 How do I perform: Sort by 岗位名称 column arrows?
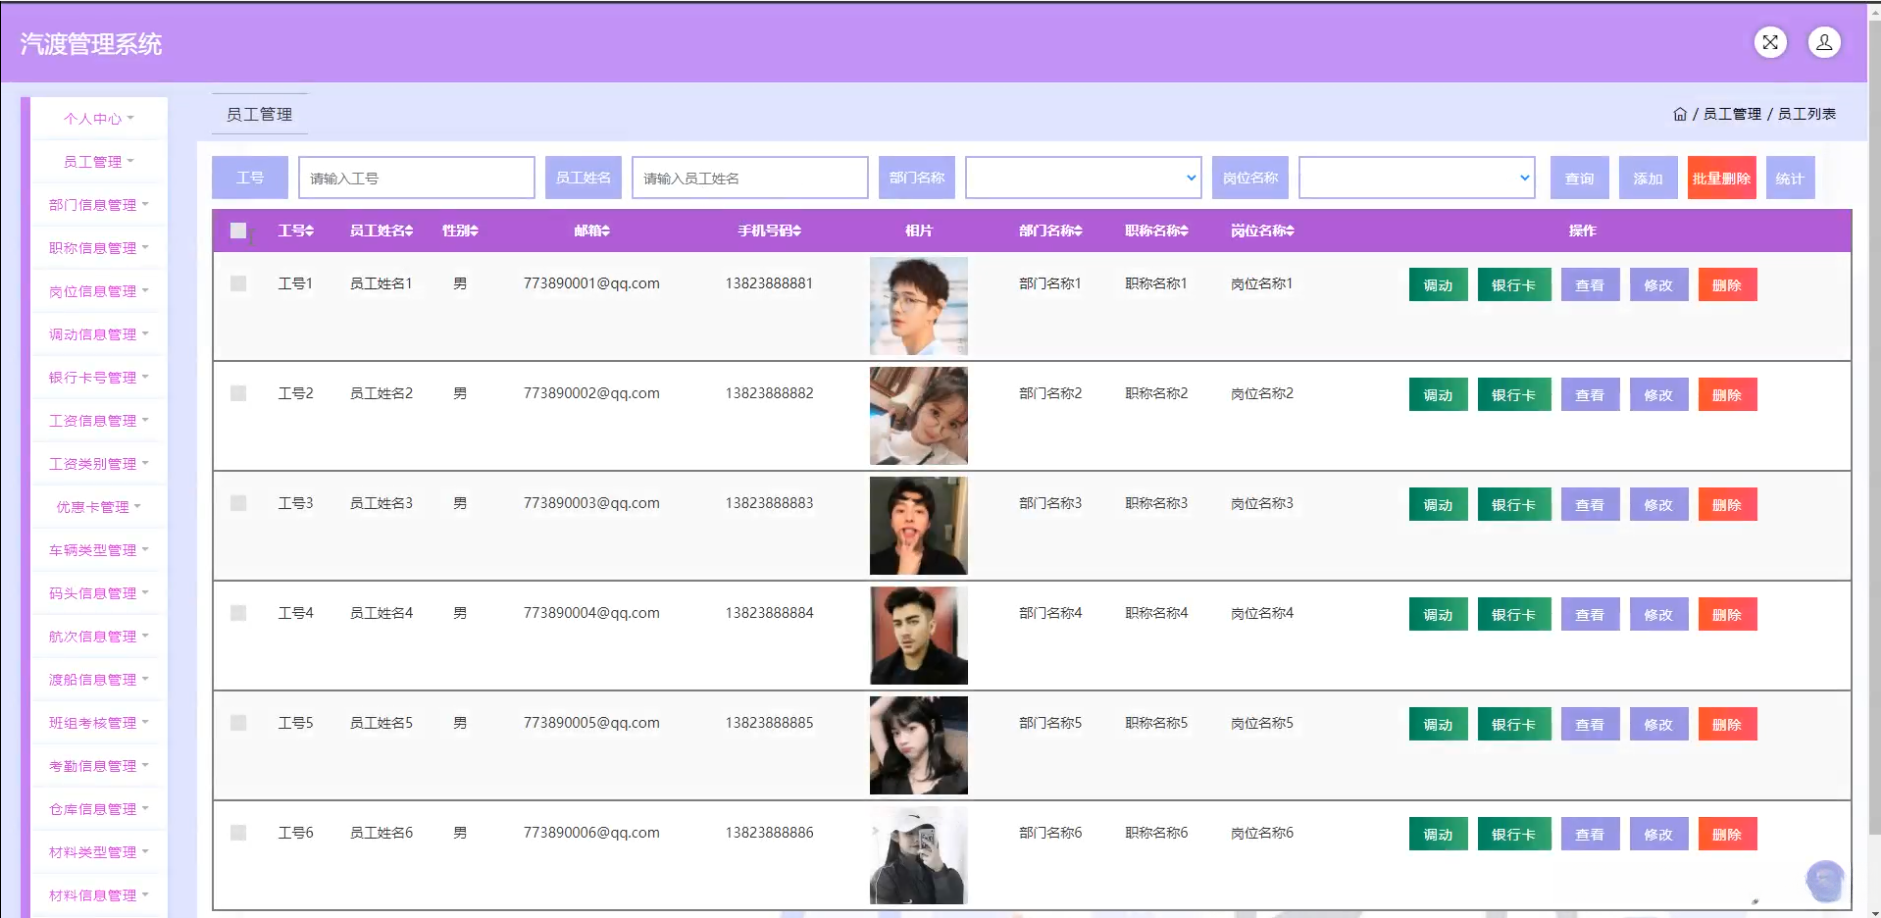coord(1290,231)
